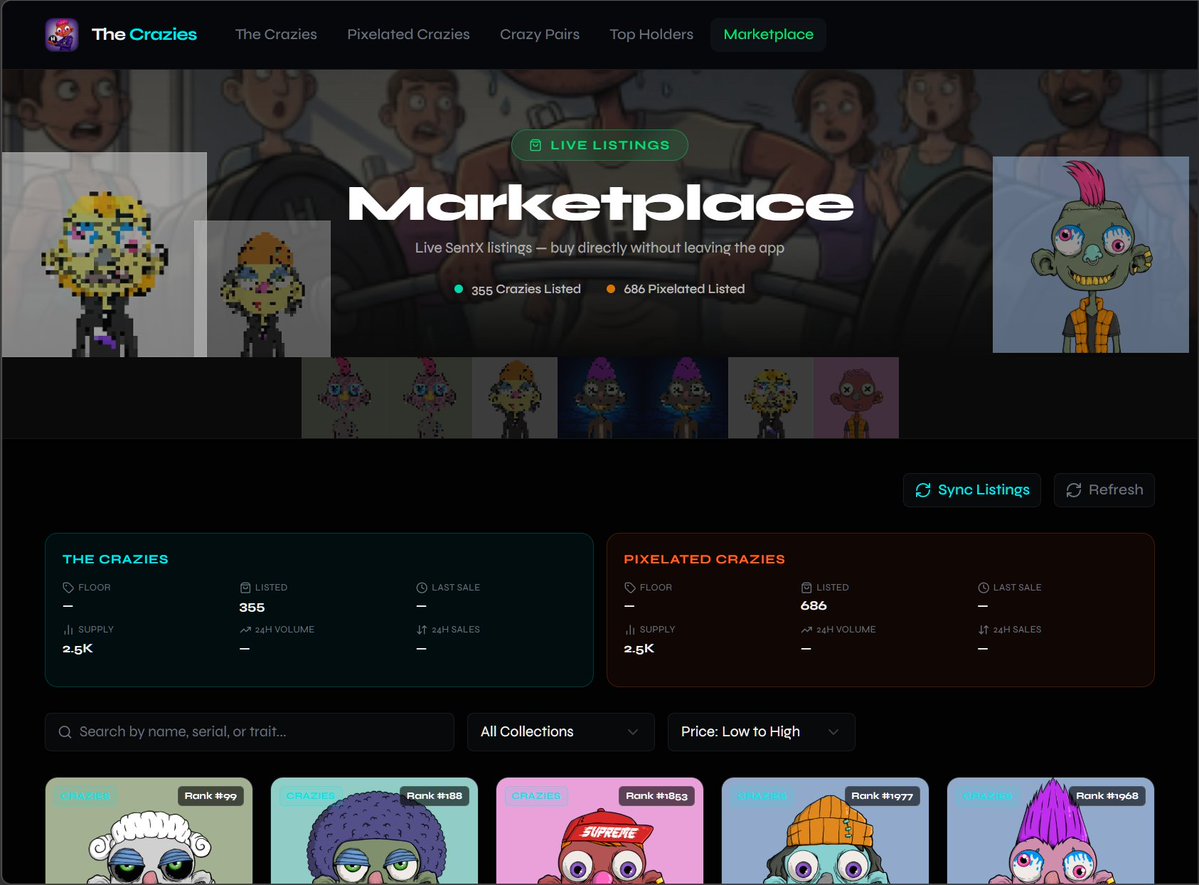Click the Rank #99 badge
Screen dimensions: 1199x885
coord(210,796)
